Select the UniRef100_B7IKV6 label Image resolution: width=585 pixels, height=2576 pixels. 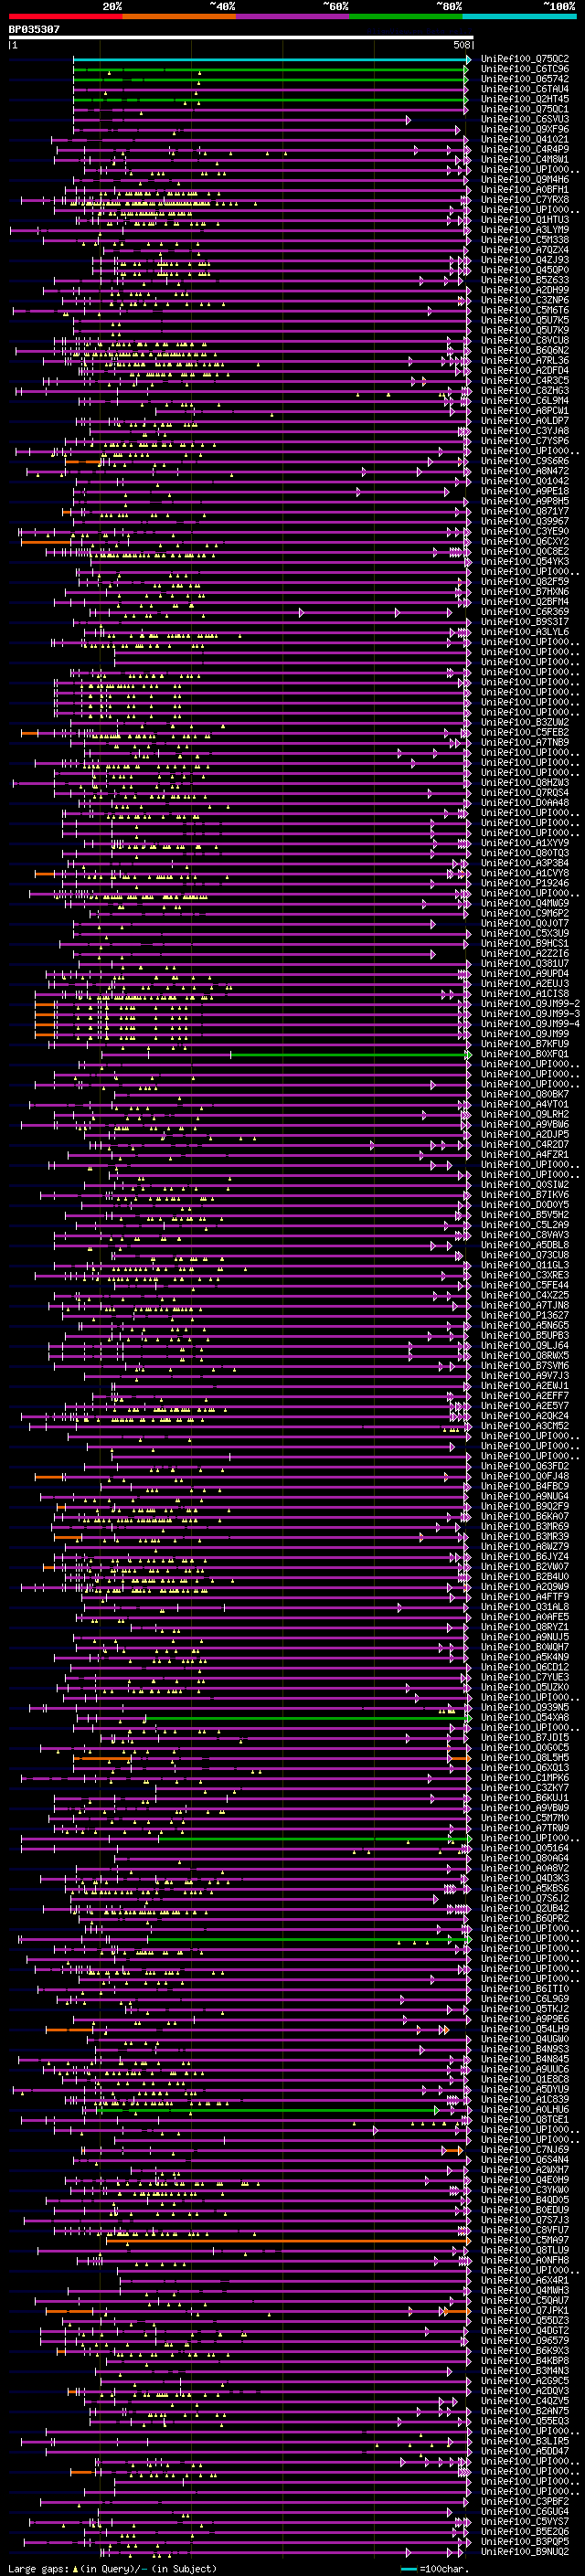[525, 1195]
